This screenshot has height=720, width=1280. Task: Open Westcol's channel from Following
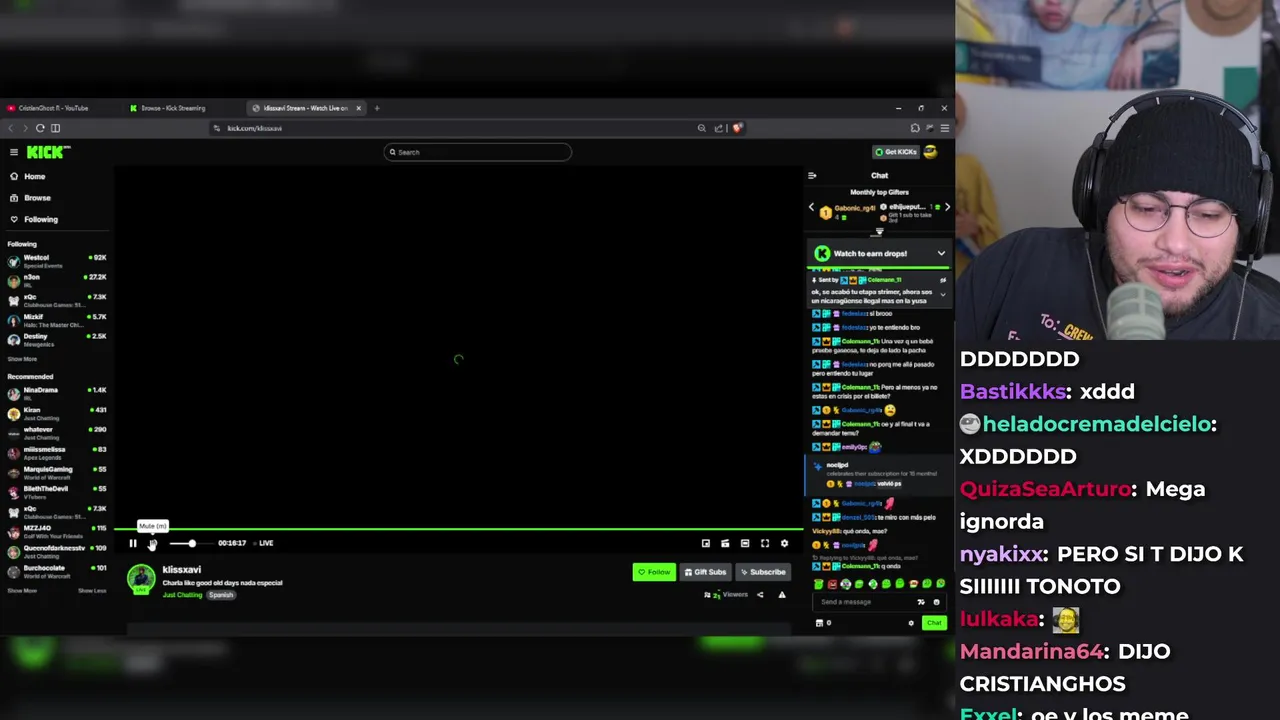click(57, 260)
